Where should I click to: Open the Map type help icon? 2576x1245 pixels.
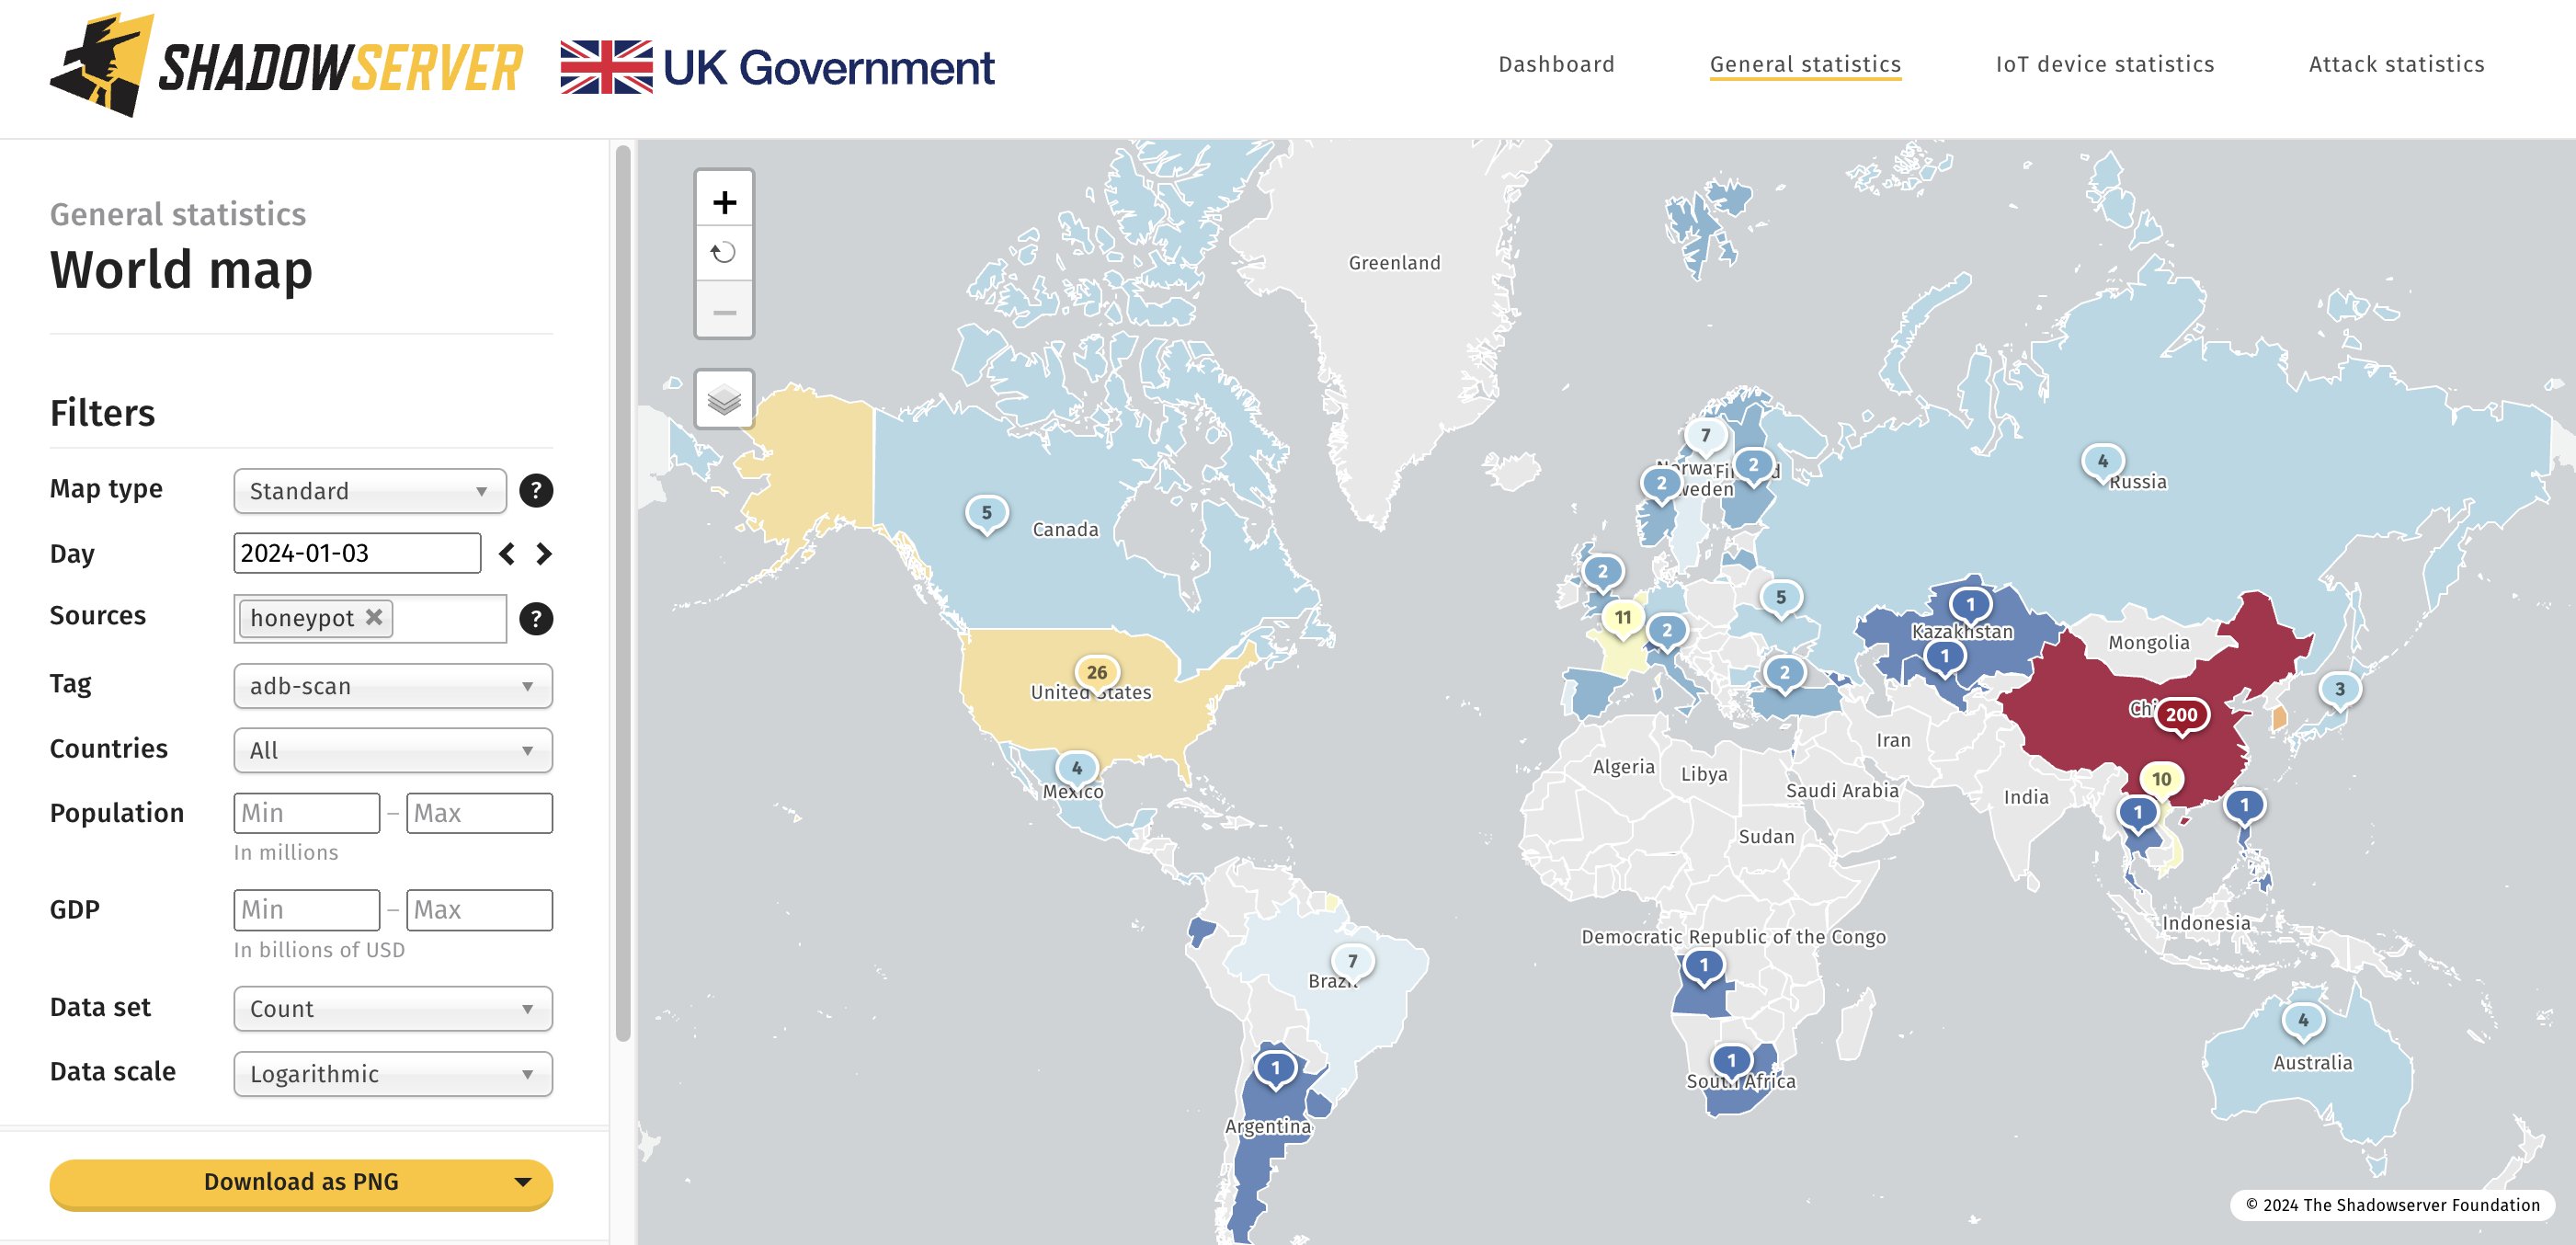pos(536,491)
